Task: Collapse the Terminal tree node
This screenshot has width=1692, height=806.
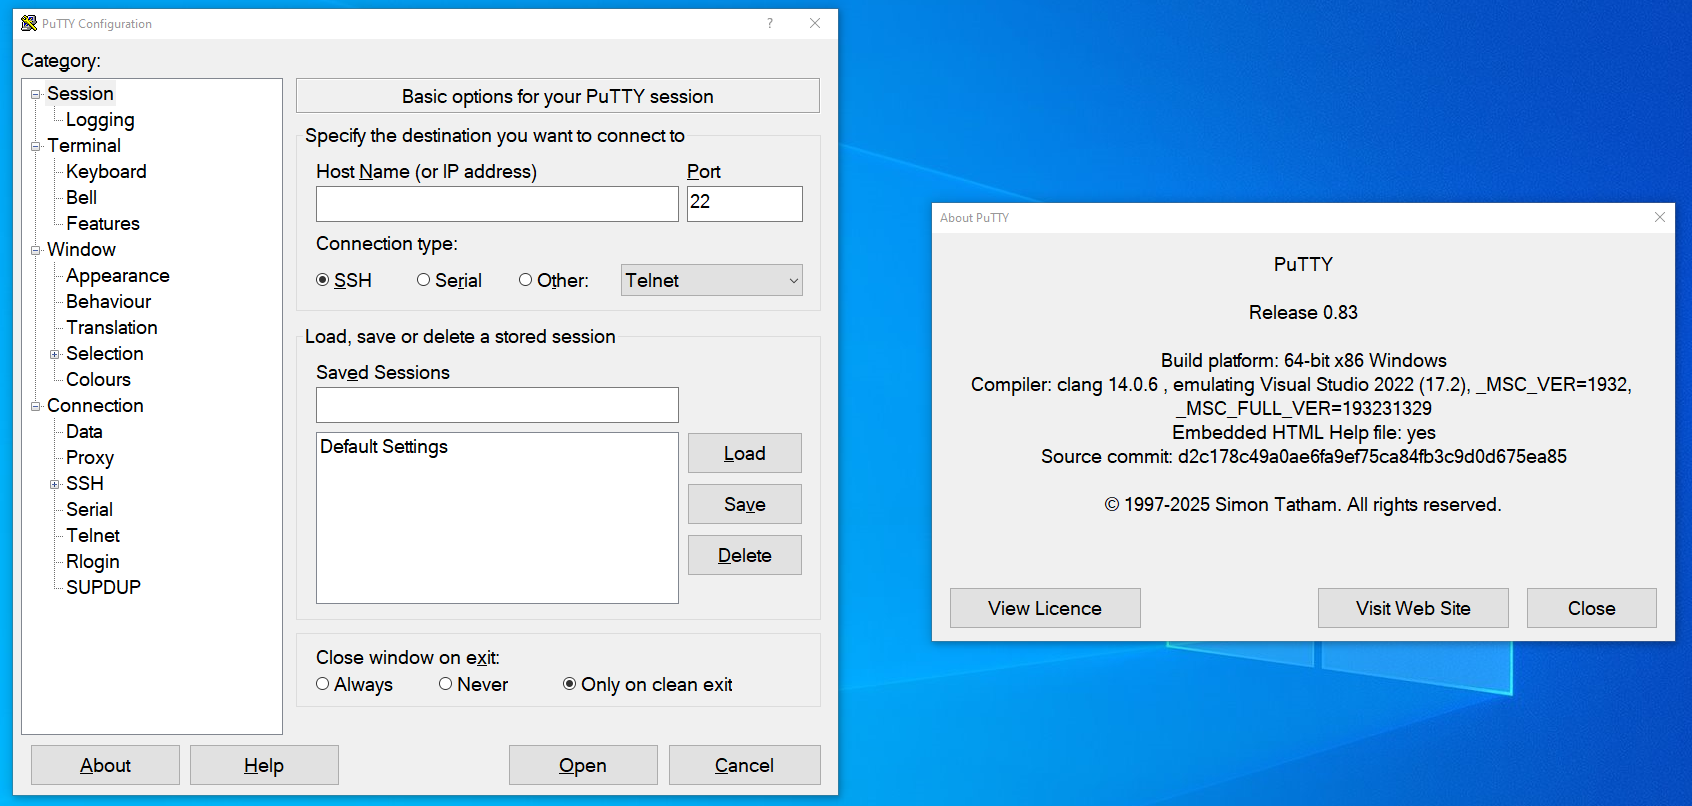Action: pyautogui.click(x=36, y=146)
